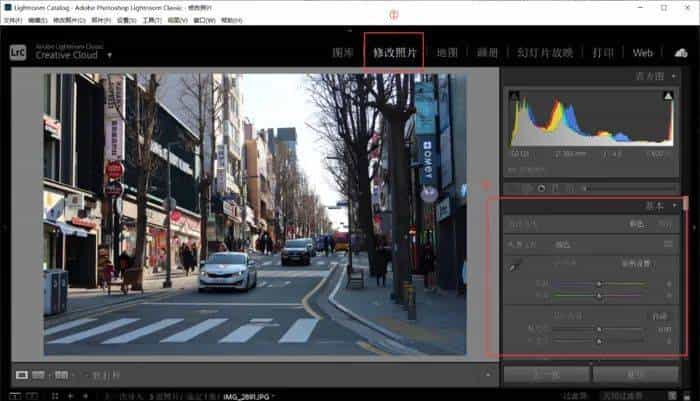Click the 上一张 previous settings button
This screenshot has height=401, width=700.
[x=545, y=373]
